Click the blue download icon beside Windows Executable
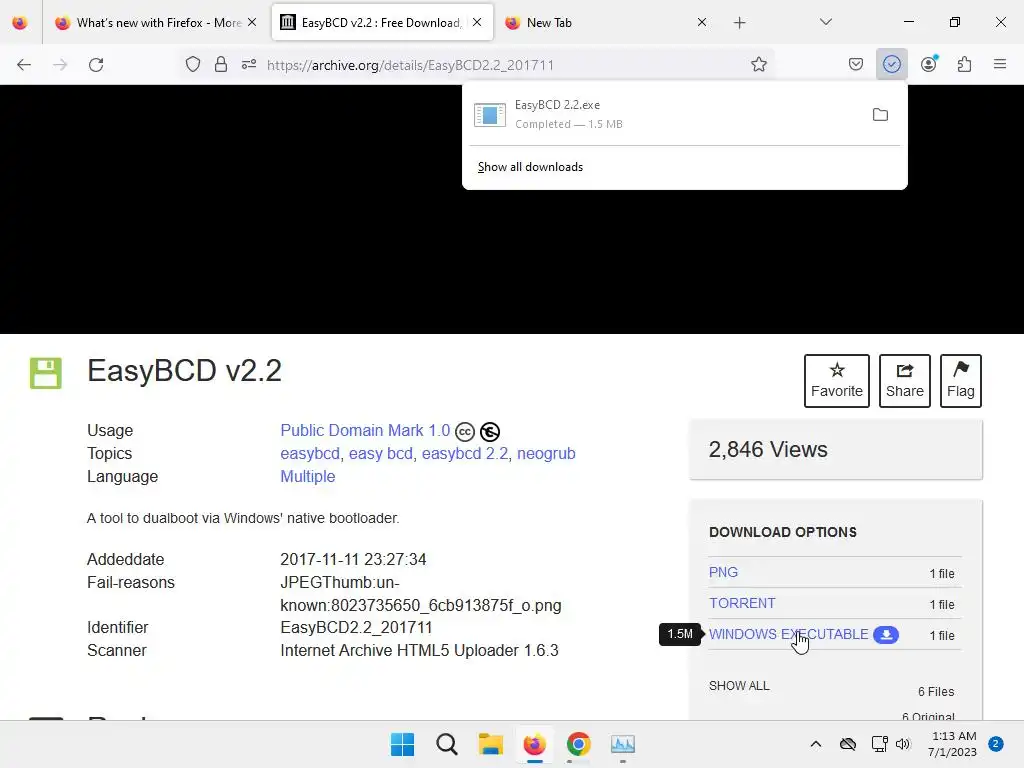Image resolution: width=1024 pixels, height=768 pixels. (x=886, y=635)
